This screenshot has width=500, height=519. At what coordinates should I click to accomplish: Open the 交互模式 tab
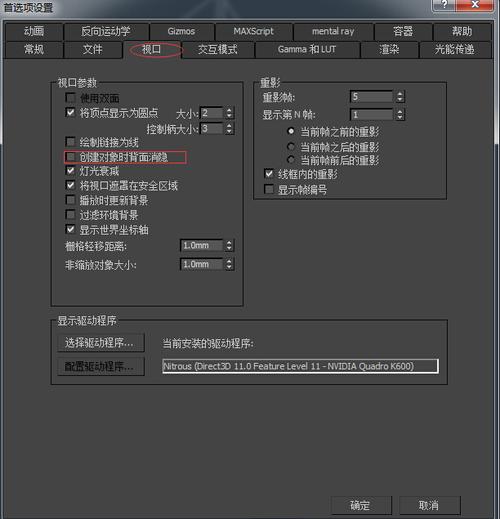218,50
